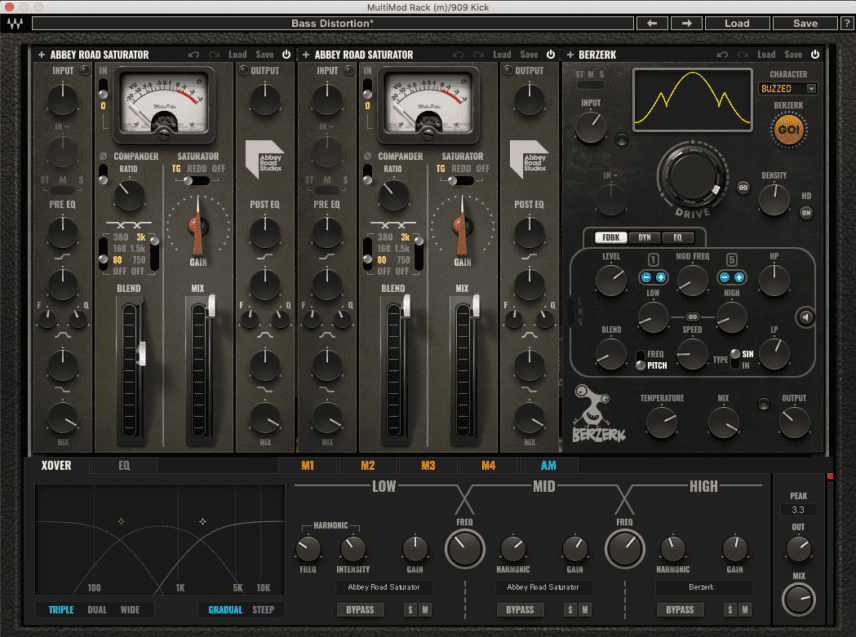Click the Berzerk waveform shape display
The image size is (856, 637).
[x=692, y=100]
